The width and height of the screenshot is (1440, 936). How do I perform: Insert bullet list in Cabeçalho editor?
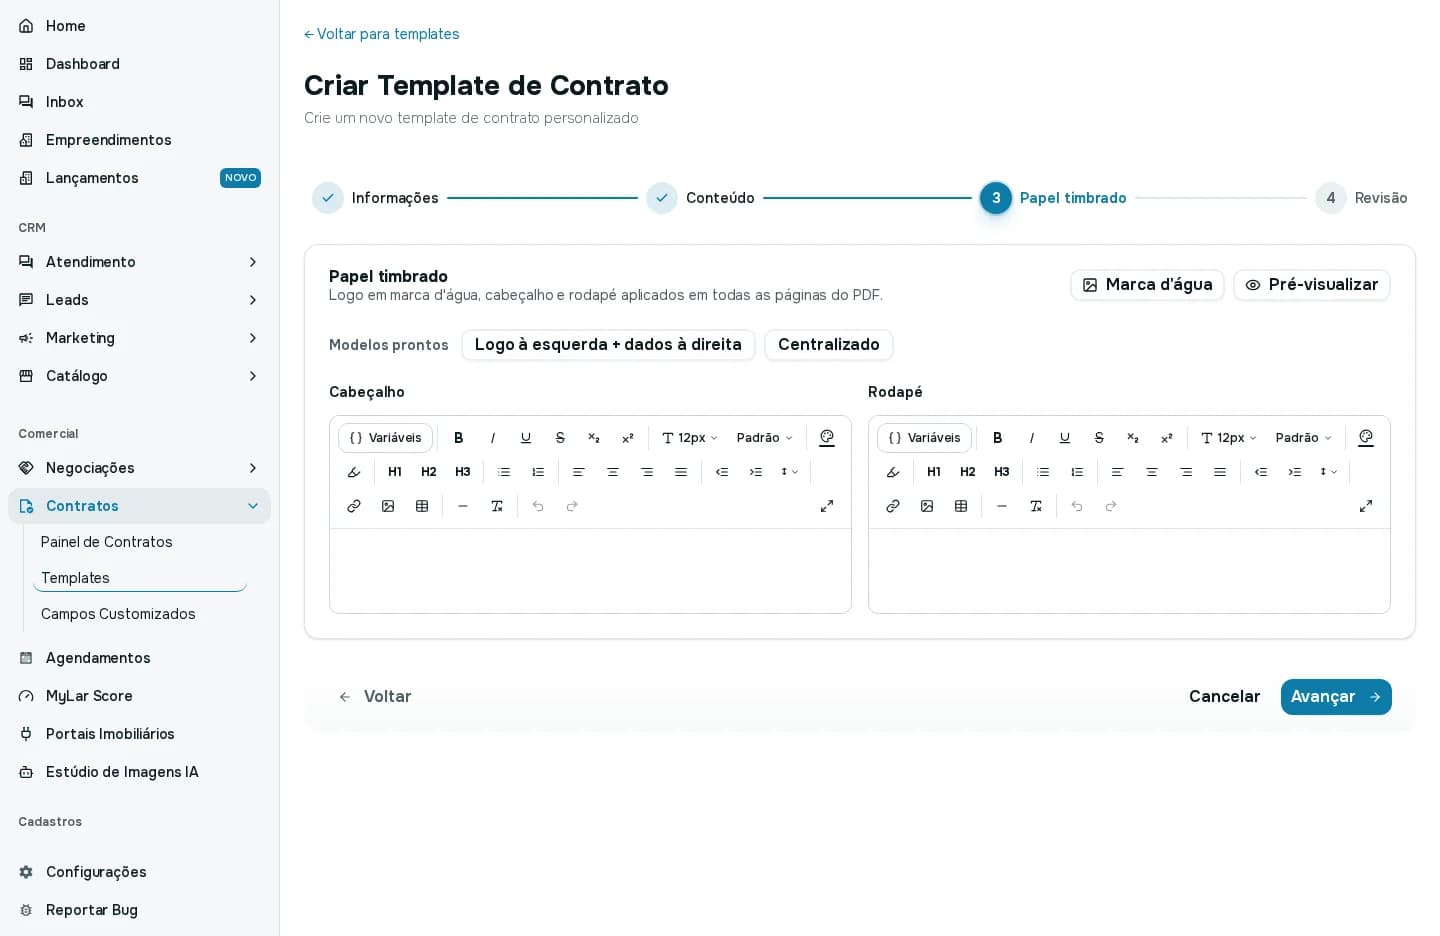coord(504,472)
